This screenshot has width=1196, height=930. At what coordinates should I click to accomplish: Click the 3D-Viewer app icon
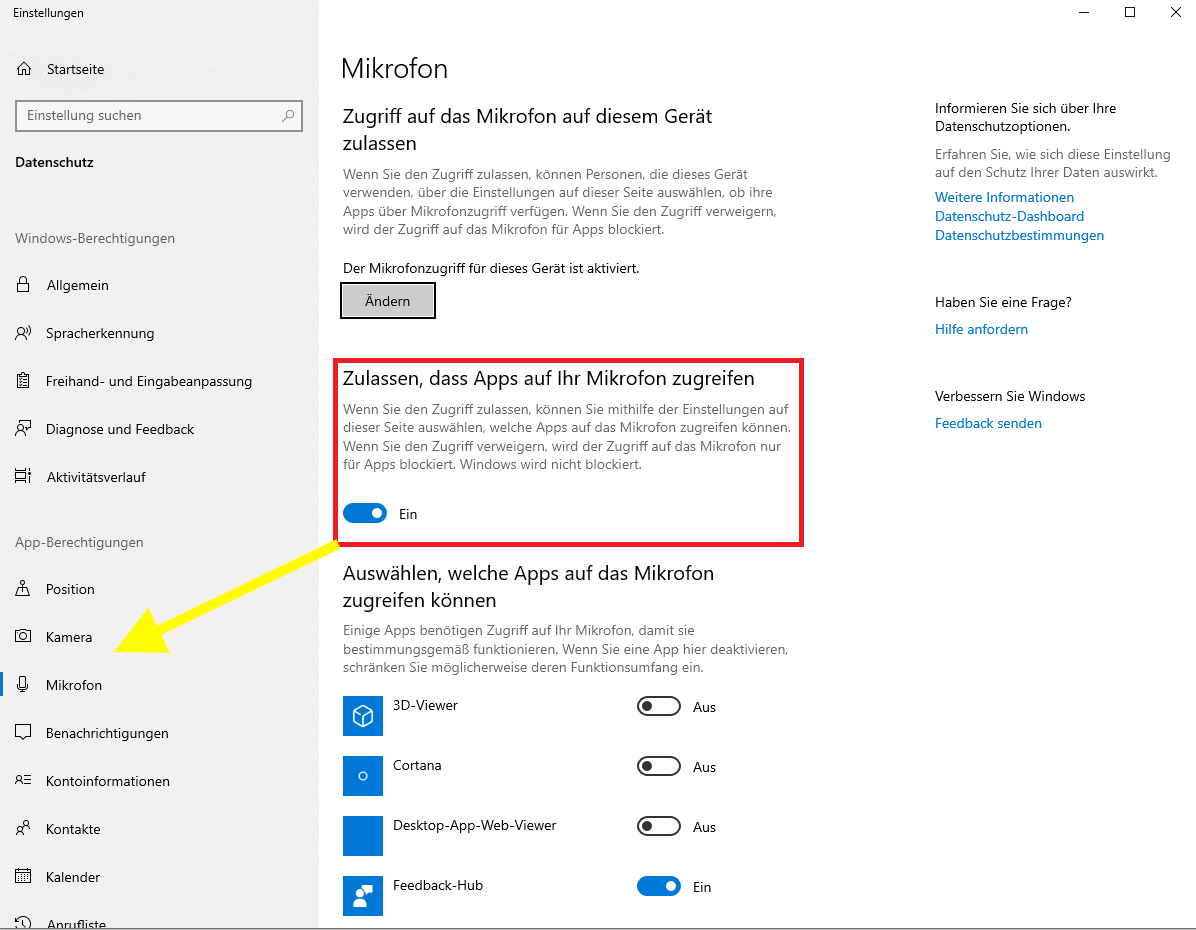click(x=363, y=716)
